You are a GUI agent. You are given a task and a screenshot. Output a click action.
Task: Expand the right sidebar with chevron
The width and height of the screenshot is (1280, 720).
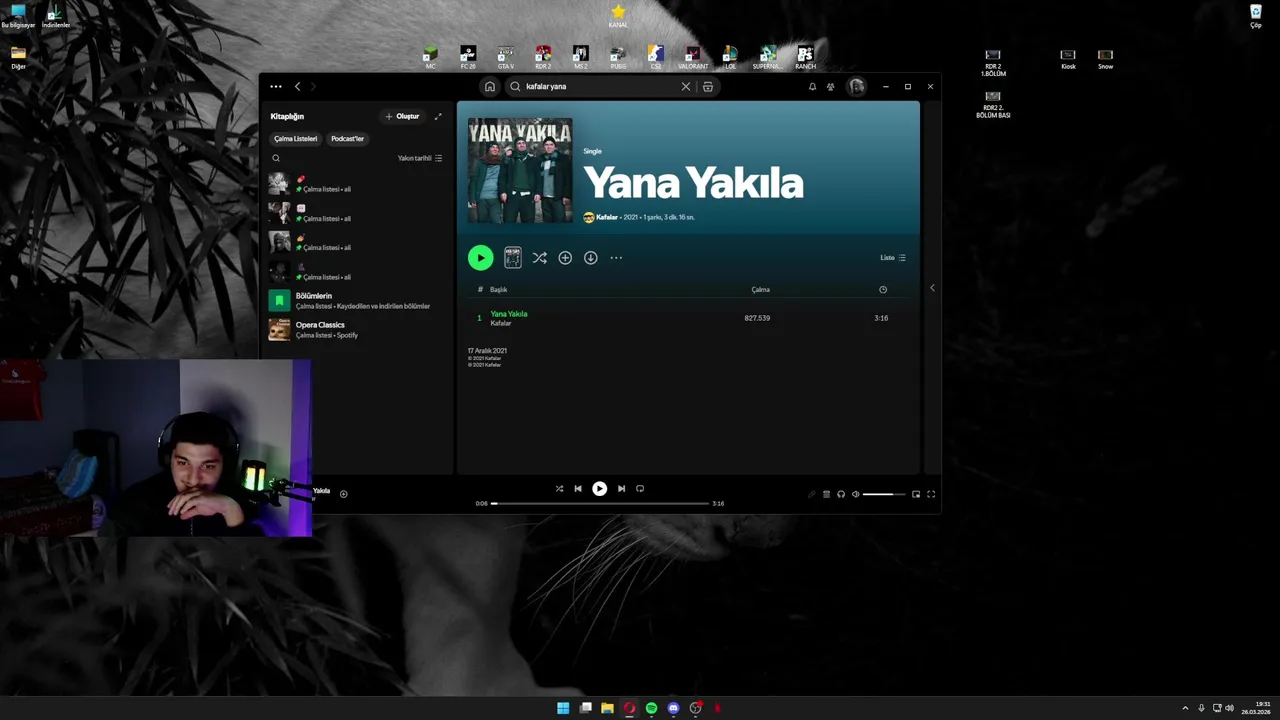point(932,288)
